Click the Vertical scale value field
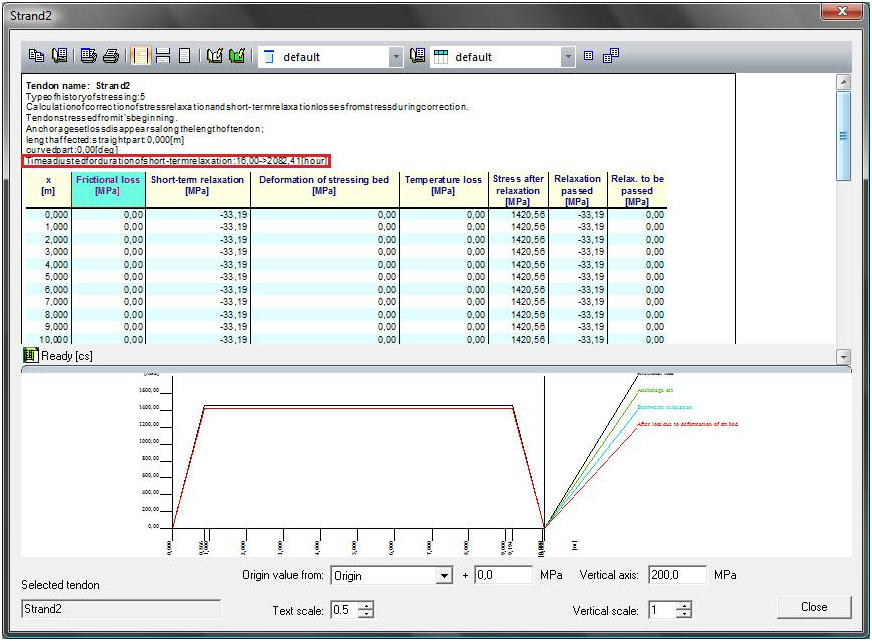The image size is (872, 641). (663, 610)
